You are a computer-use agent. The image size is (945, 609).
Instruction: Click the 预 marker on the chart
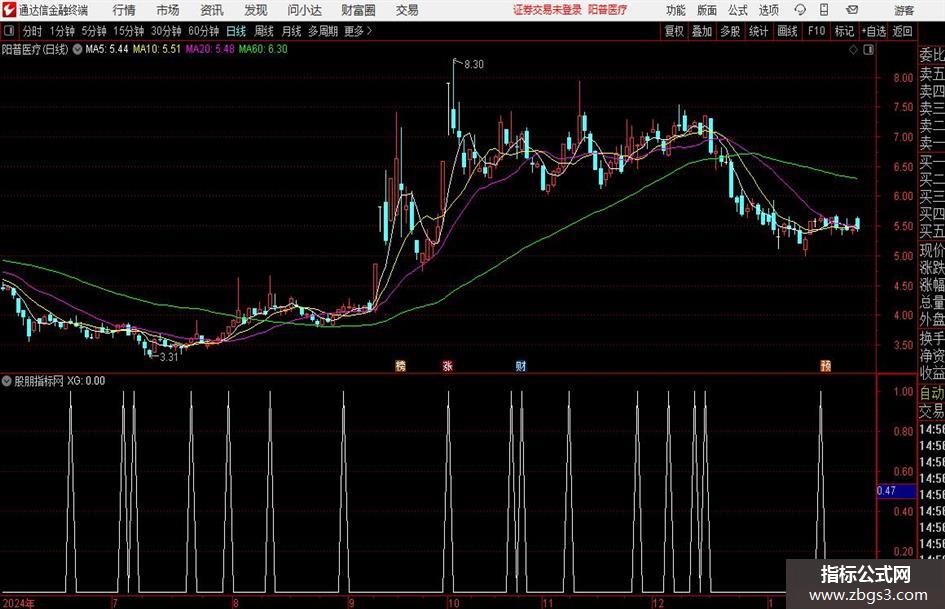(826, 365)
